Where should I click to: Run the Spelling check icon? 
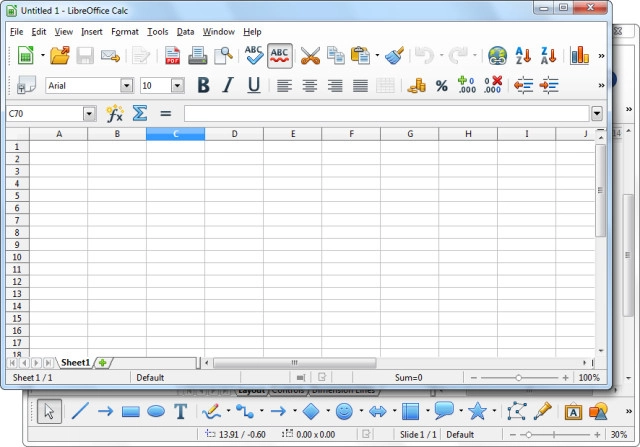coord(253,55)
